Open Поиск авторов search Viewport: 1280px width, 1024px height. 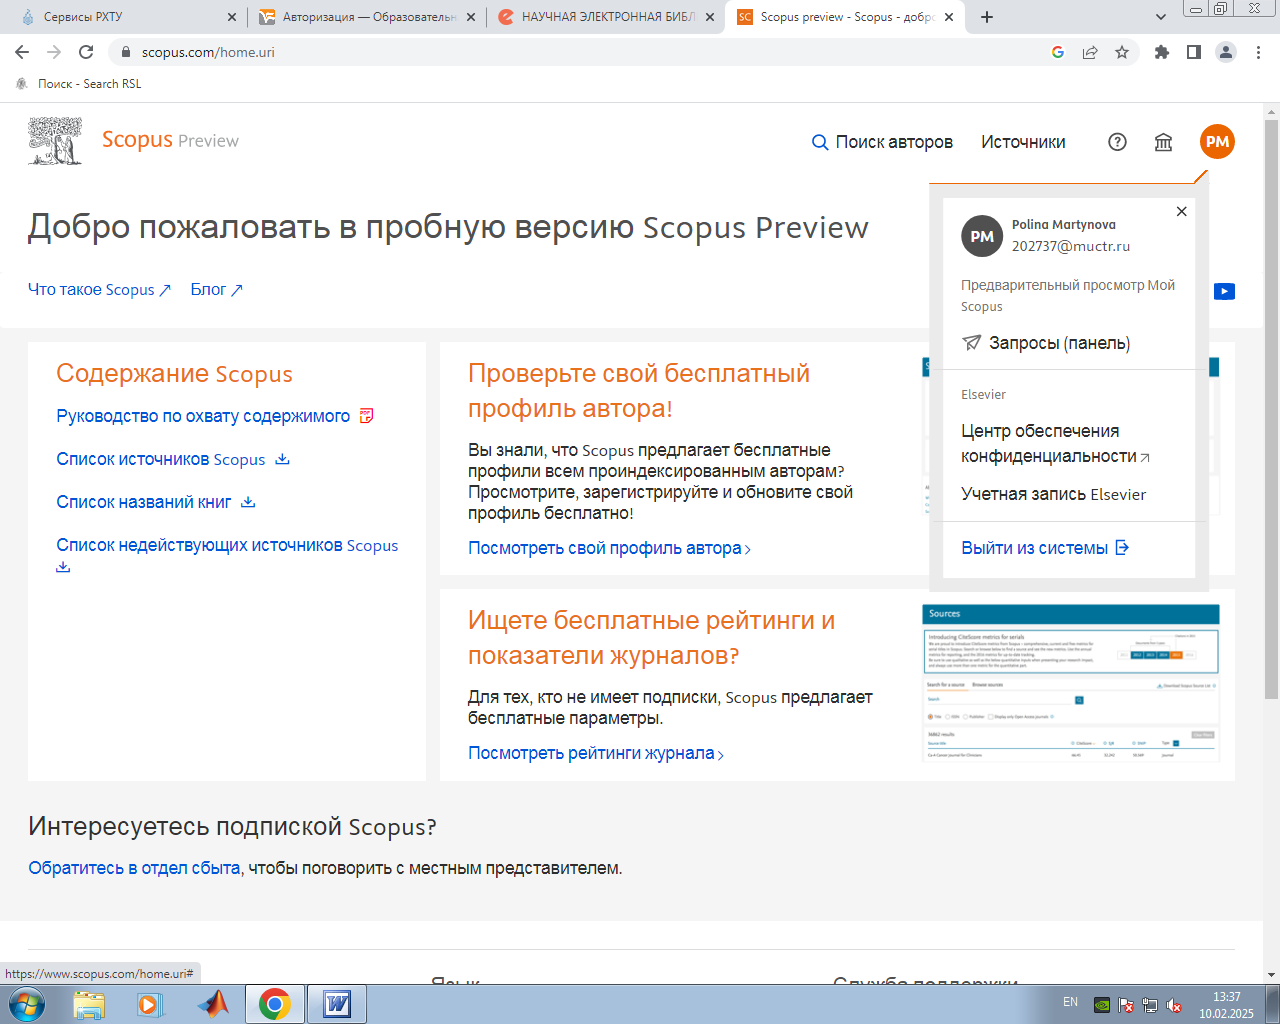coord(882,142)
